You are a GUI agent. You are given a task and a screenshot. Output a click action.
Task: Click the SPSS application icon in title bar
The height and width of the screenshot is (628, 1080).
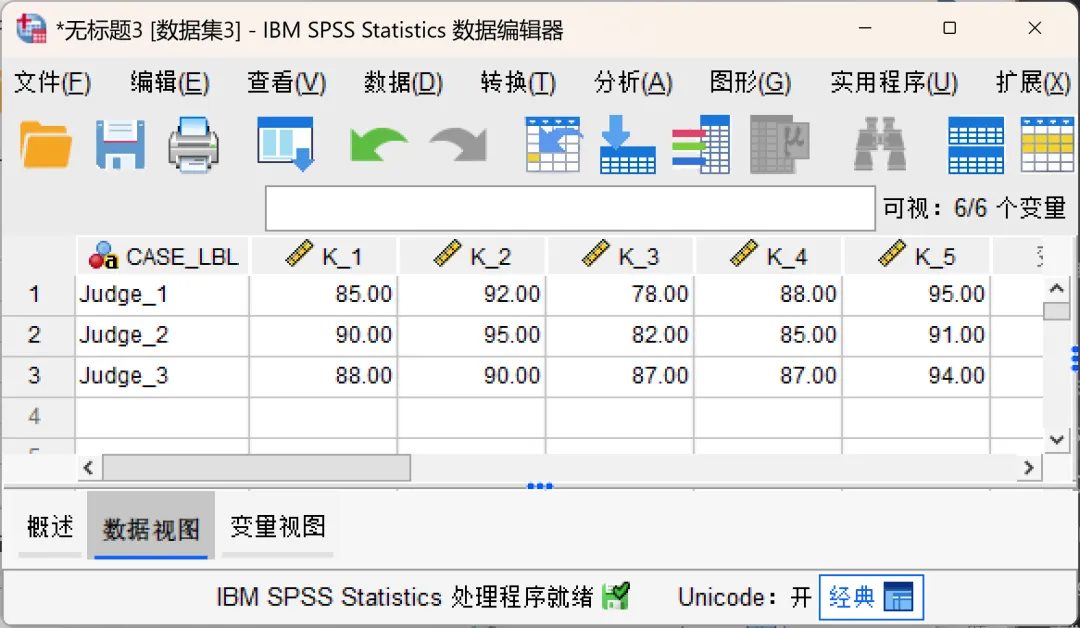coord(31,29)
